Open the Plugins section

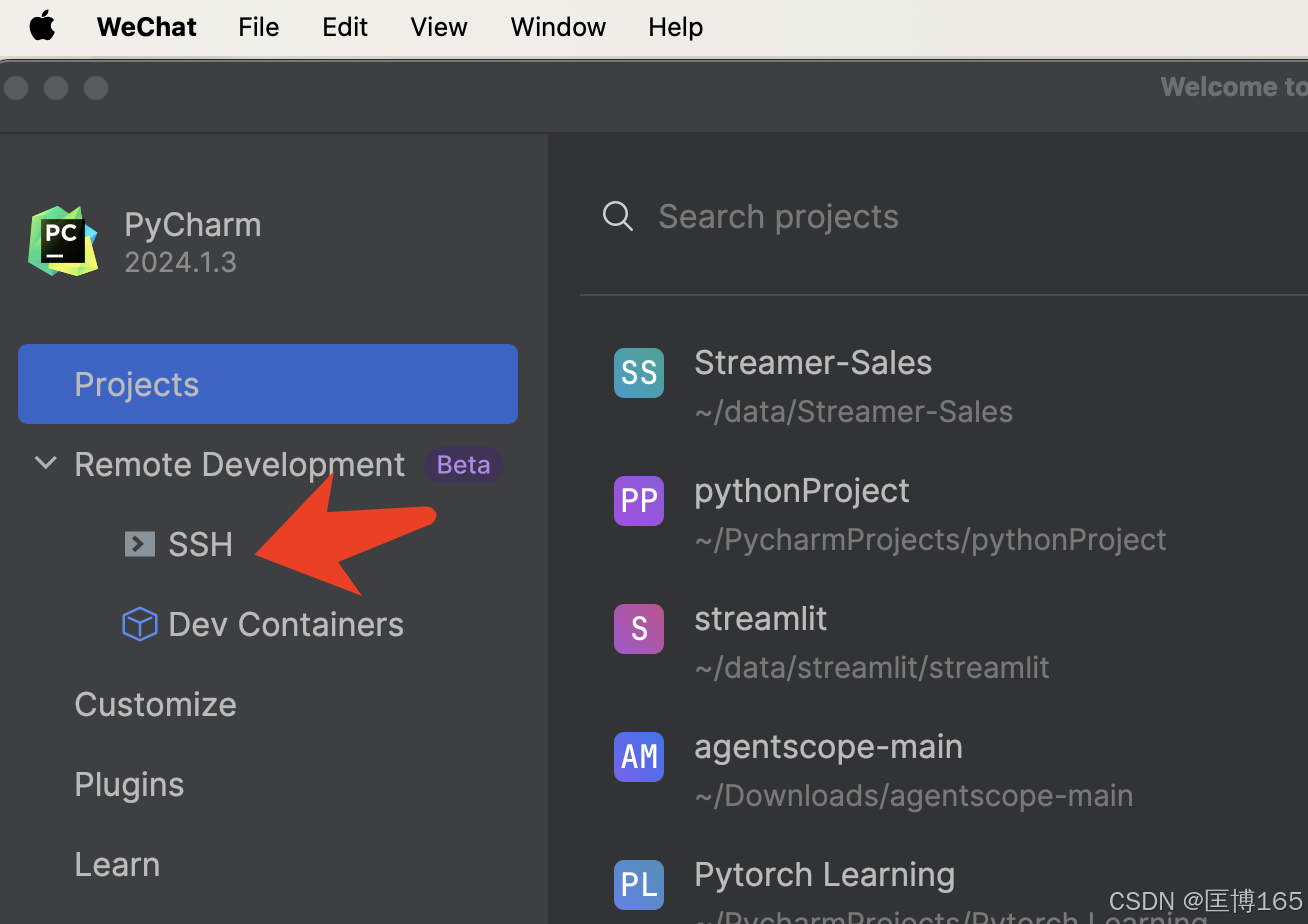(129, 785)
